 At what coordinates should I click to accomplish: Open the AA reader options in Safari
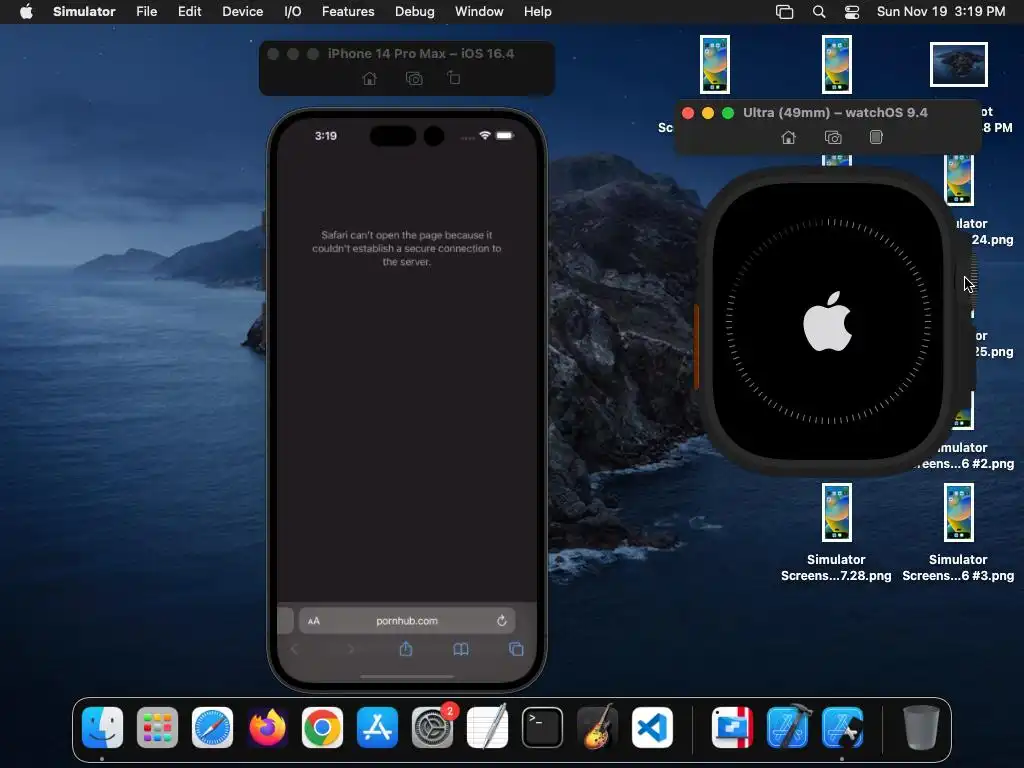click(x=314, y=621)
